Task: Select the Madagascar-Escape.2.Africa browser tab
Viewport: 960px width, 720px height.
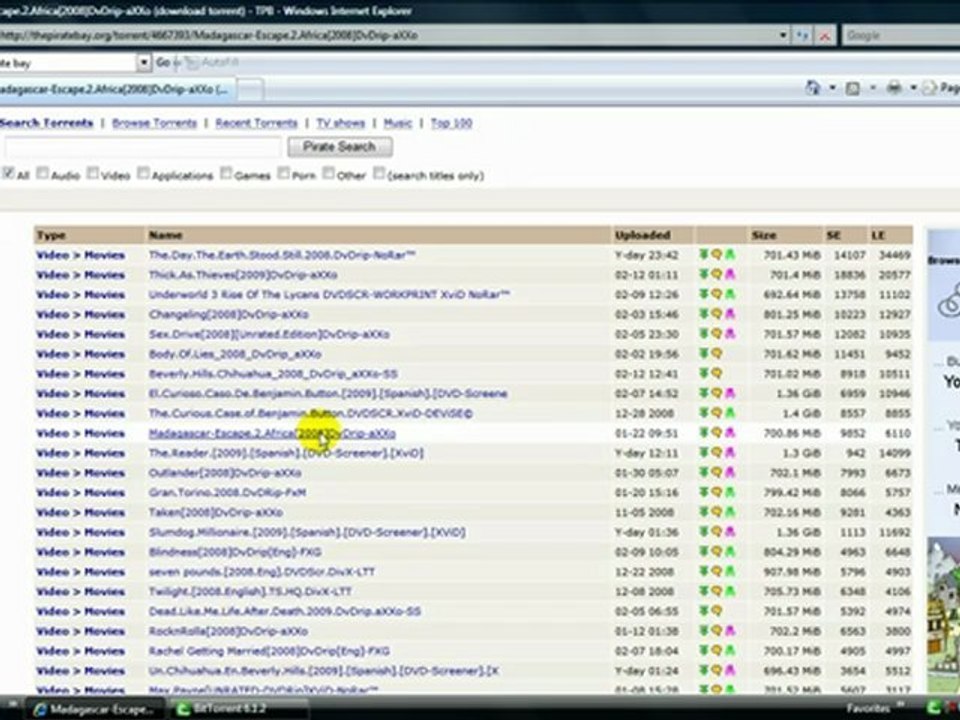Action: [x=116, y=89]
